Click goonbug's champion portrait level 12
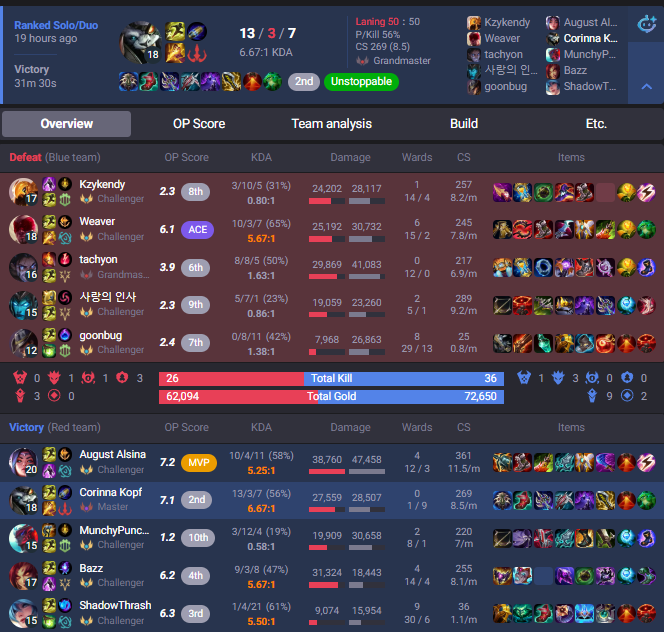Screen dimensions: 664x632 click(x=24, y=343)
